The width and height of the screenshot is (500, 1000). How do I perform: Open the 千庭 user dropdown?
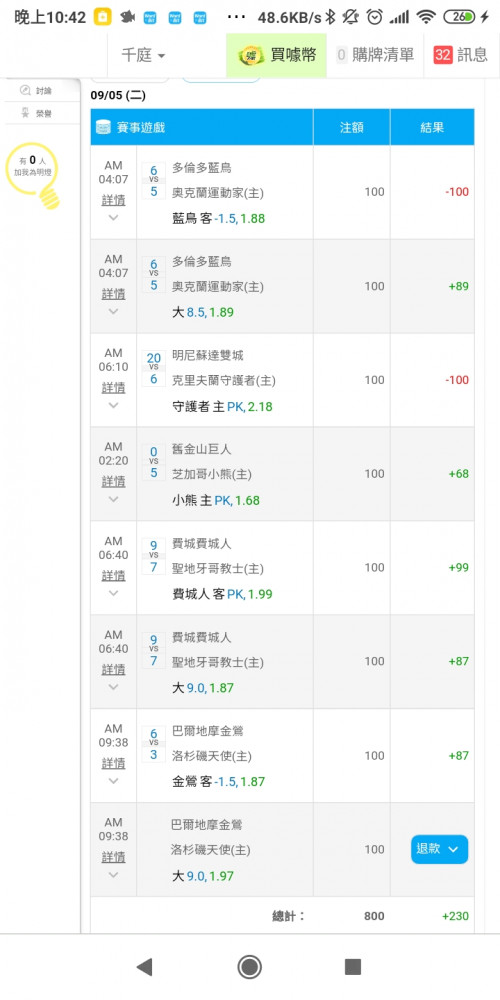pyautogui.click(x=143, y=55)
